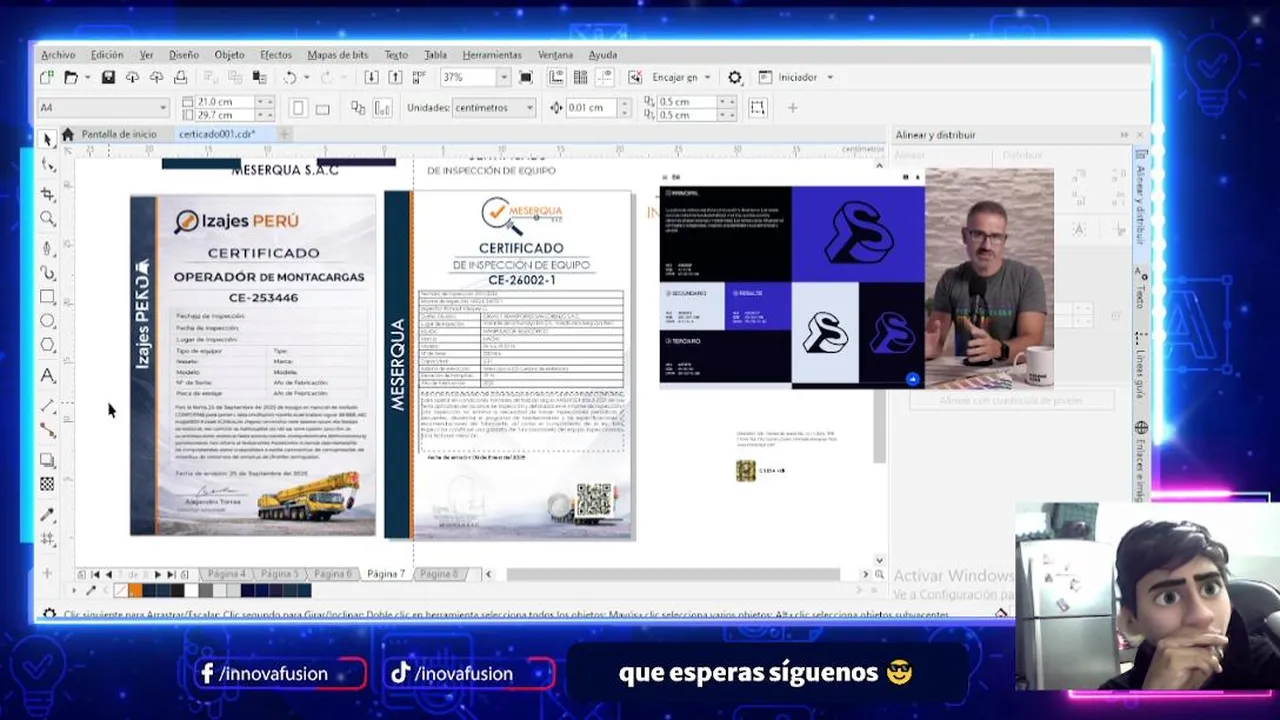1280x720 pixels.
Task: Switch to the Página 8 tab
Action: (438, 574)
